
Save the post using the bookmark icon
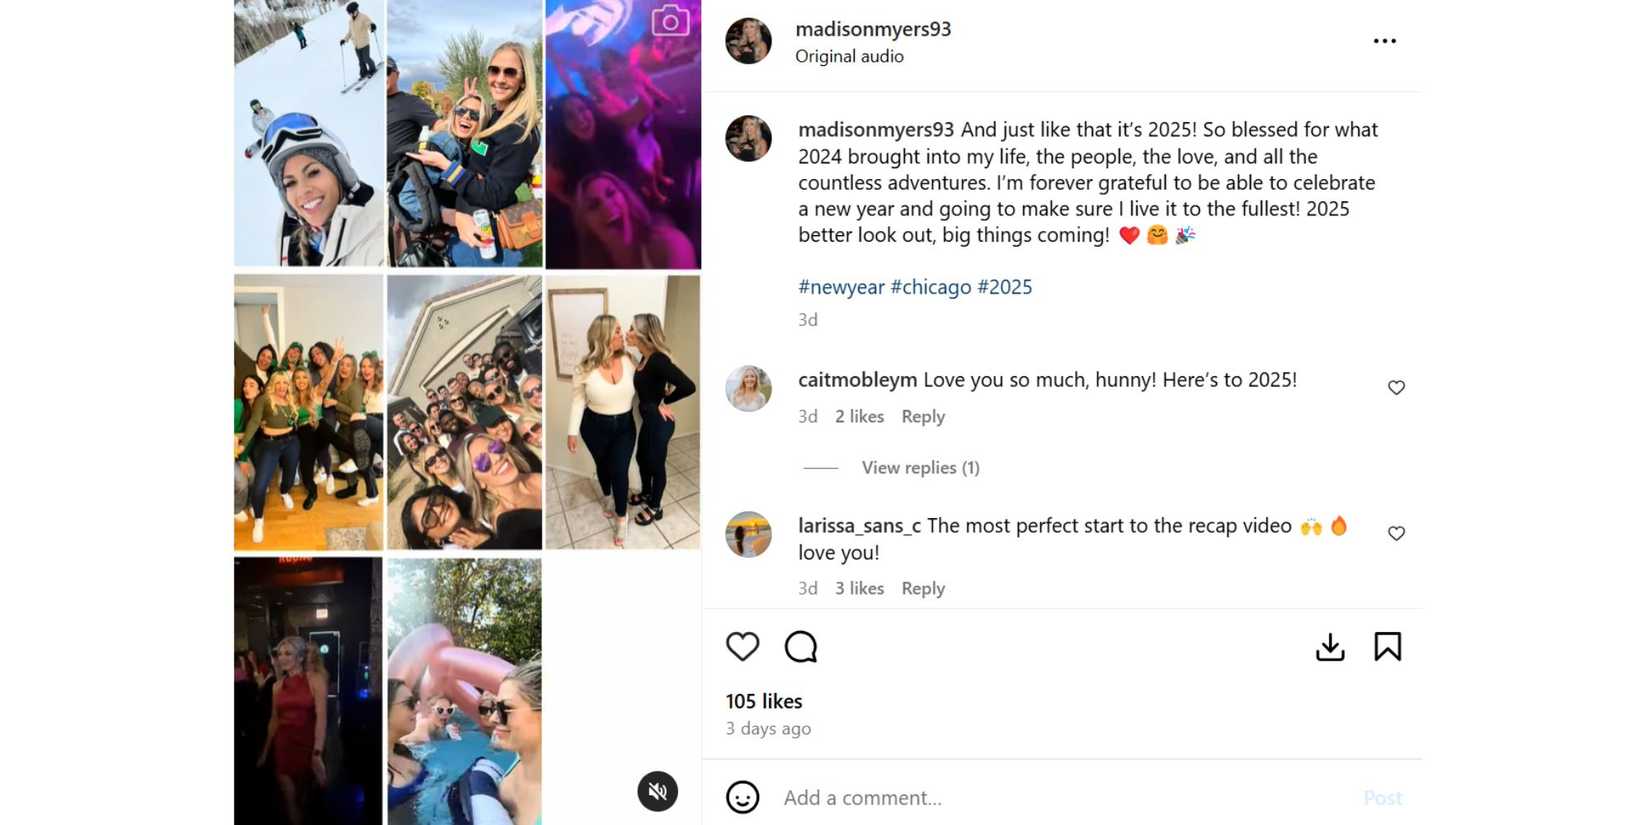[1390, 646]
